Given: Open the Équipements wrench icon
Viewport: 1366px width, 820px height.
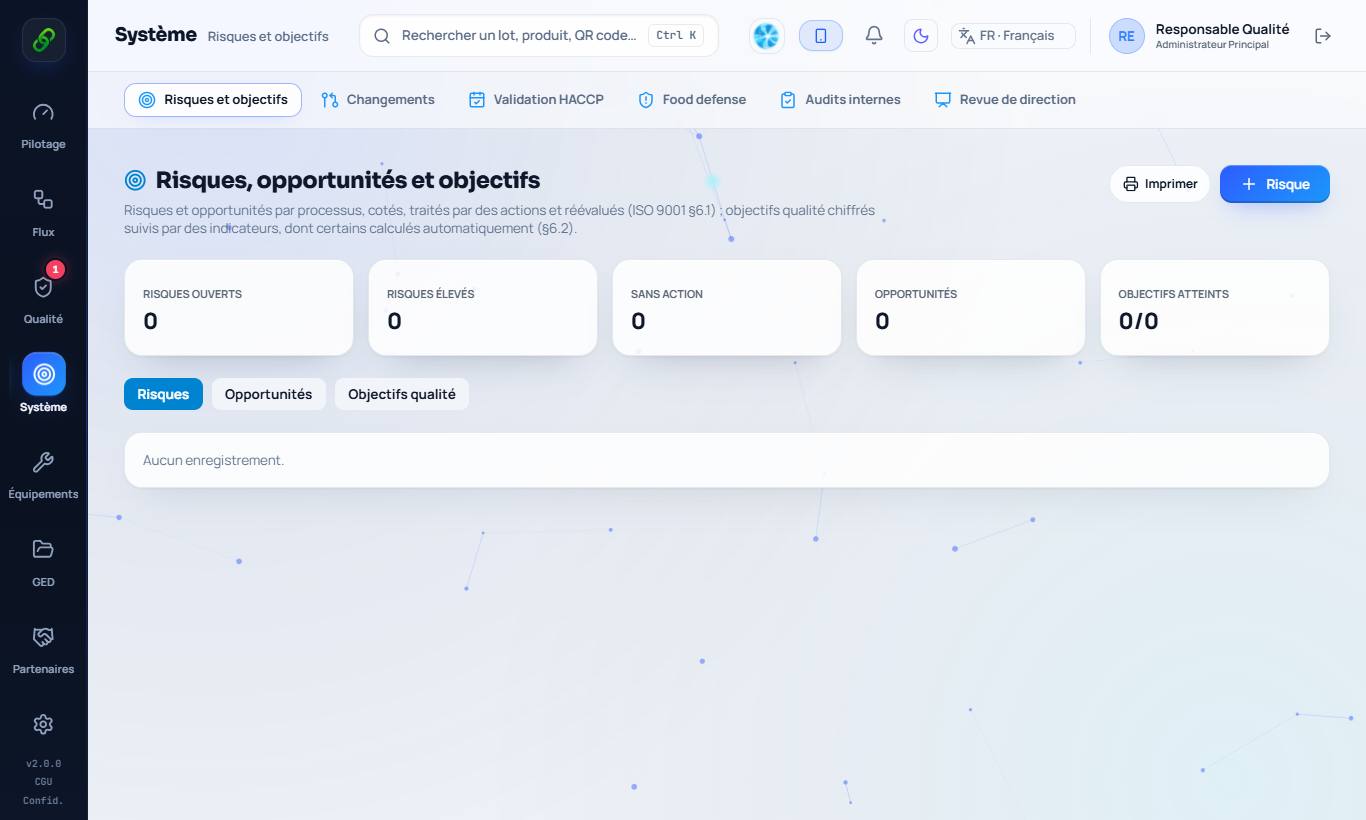Looking at the screenshot, I should coord(43,462).
